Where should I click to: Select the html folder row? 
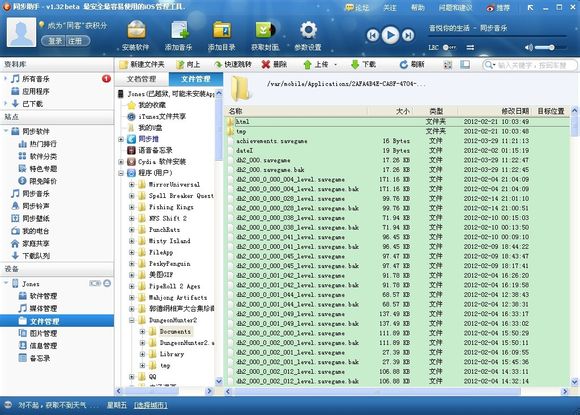pyautogui.click(x=397, y=122)
